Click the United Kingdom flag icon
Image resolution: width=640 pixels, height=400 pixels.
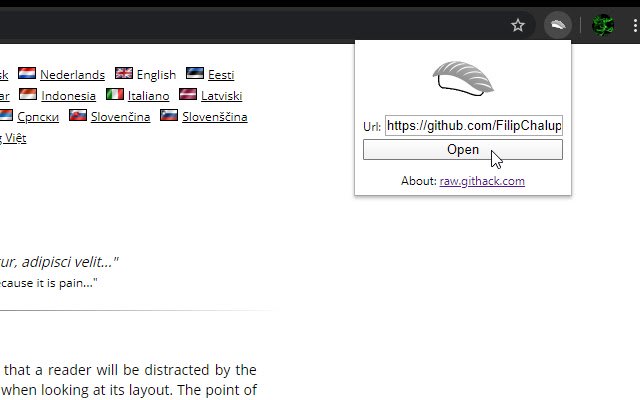click(x=124, y=73)
